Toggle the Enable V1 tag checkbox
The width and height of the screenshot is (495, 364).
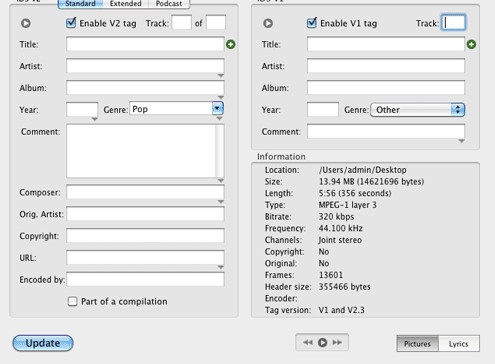tap(312, 23)
